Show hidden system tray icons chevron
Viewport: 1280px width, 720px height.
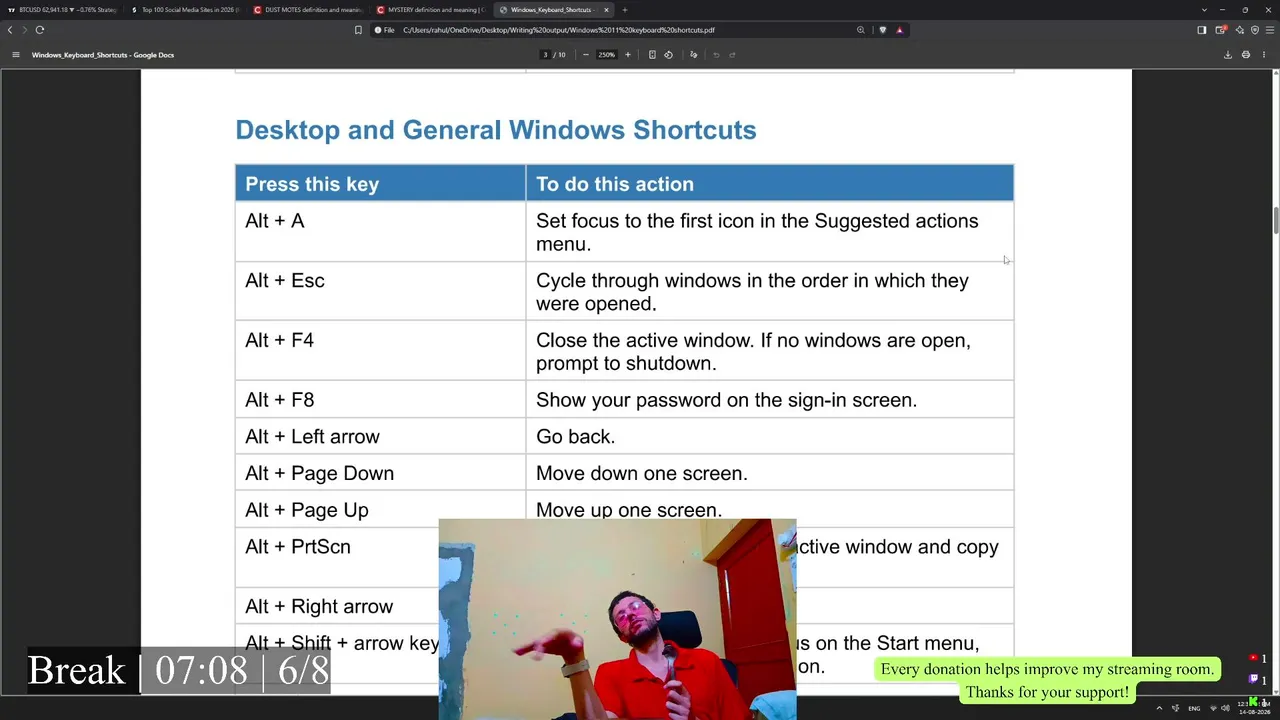pyautogui.click(x=1159, y=708)
